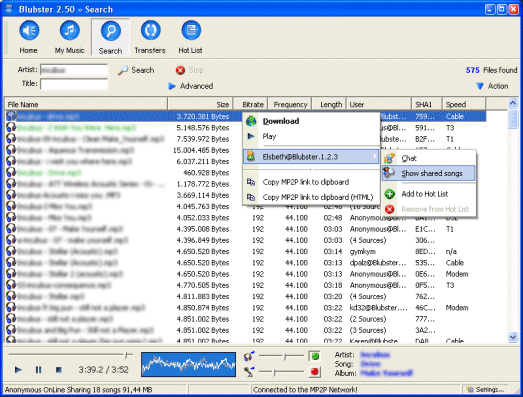Click headphone icon of 15.004.485 Bytes row
The height and width of the screenshot is (397, 523).
tap(11, 150)
